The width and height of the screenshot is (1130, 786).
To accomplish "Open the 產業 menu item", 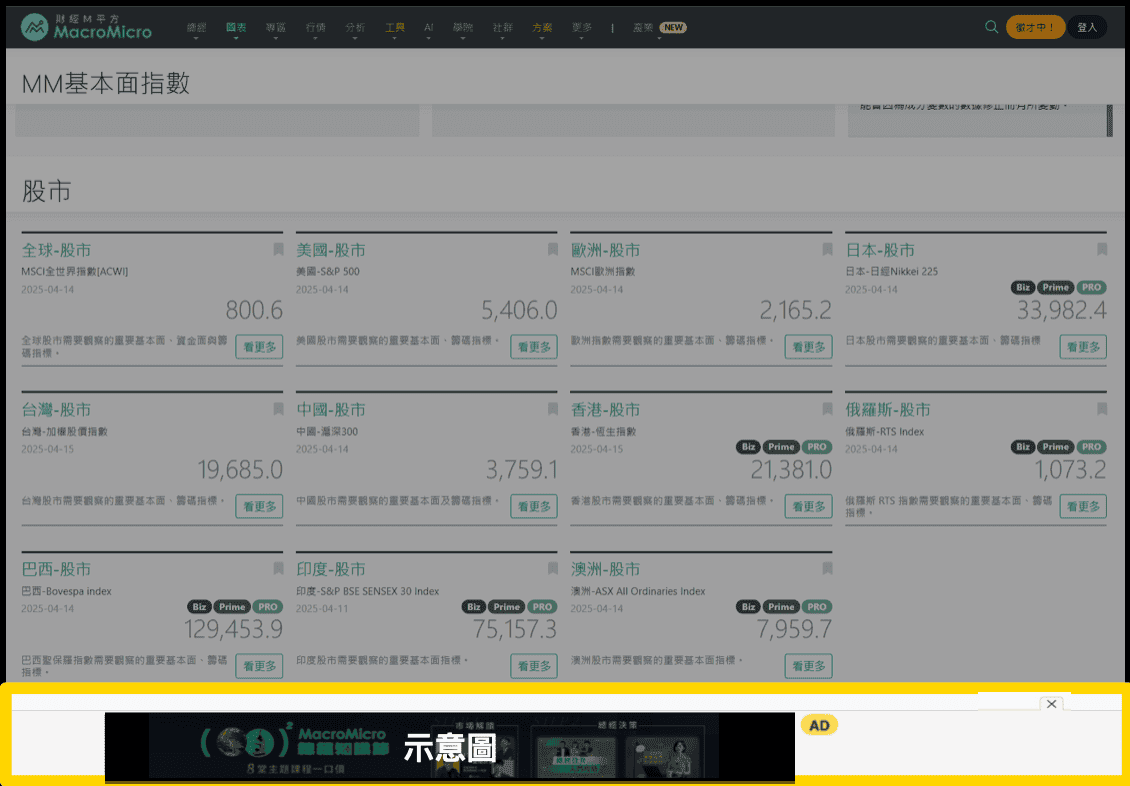I will point(643,27).
